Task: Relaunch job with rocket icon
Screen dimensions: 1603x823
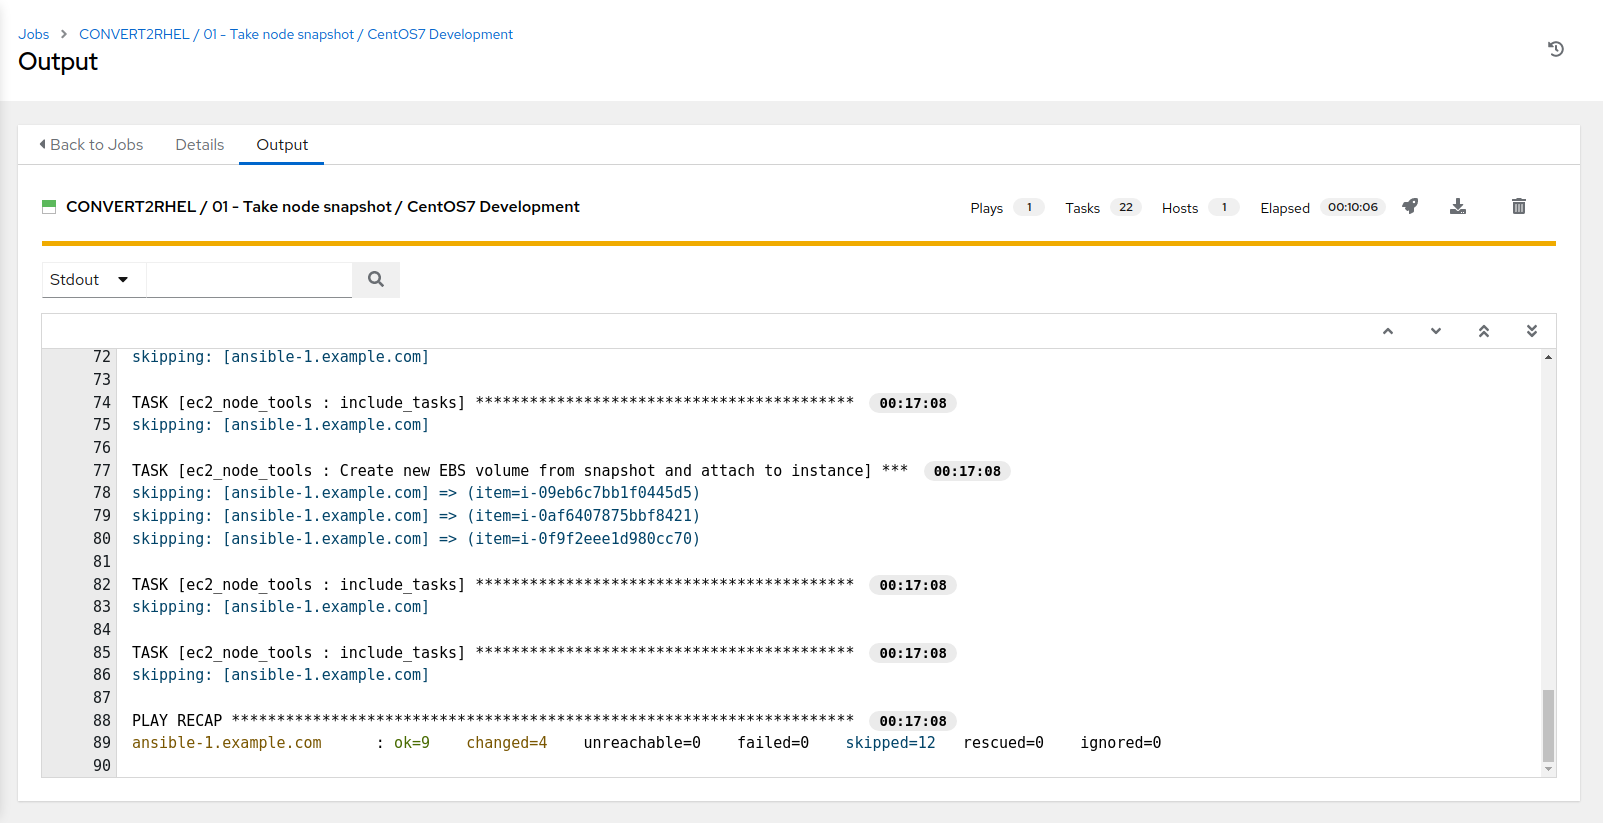Action: [x=1410, y=206]
